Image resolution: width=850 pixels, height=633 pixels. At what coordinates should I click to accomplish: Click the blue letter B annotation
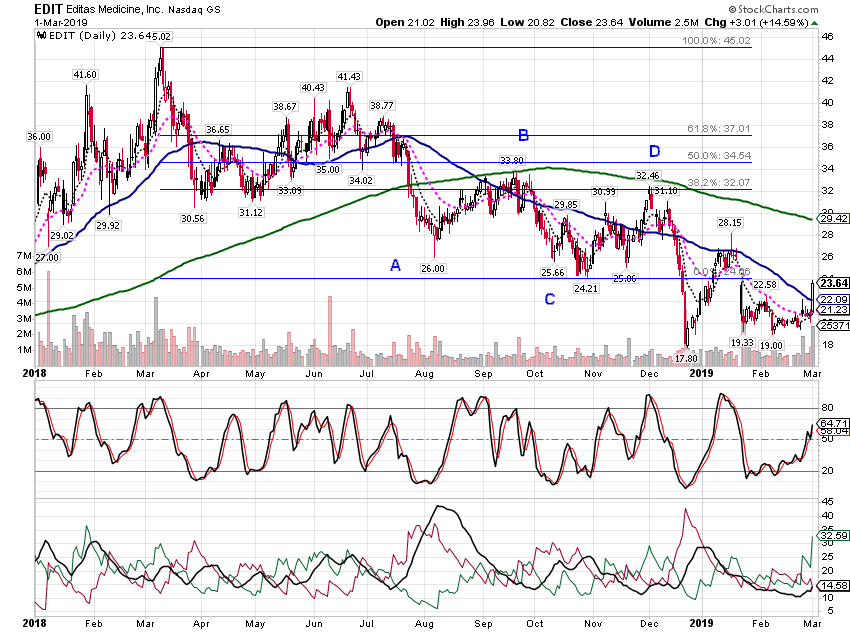523,135
